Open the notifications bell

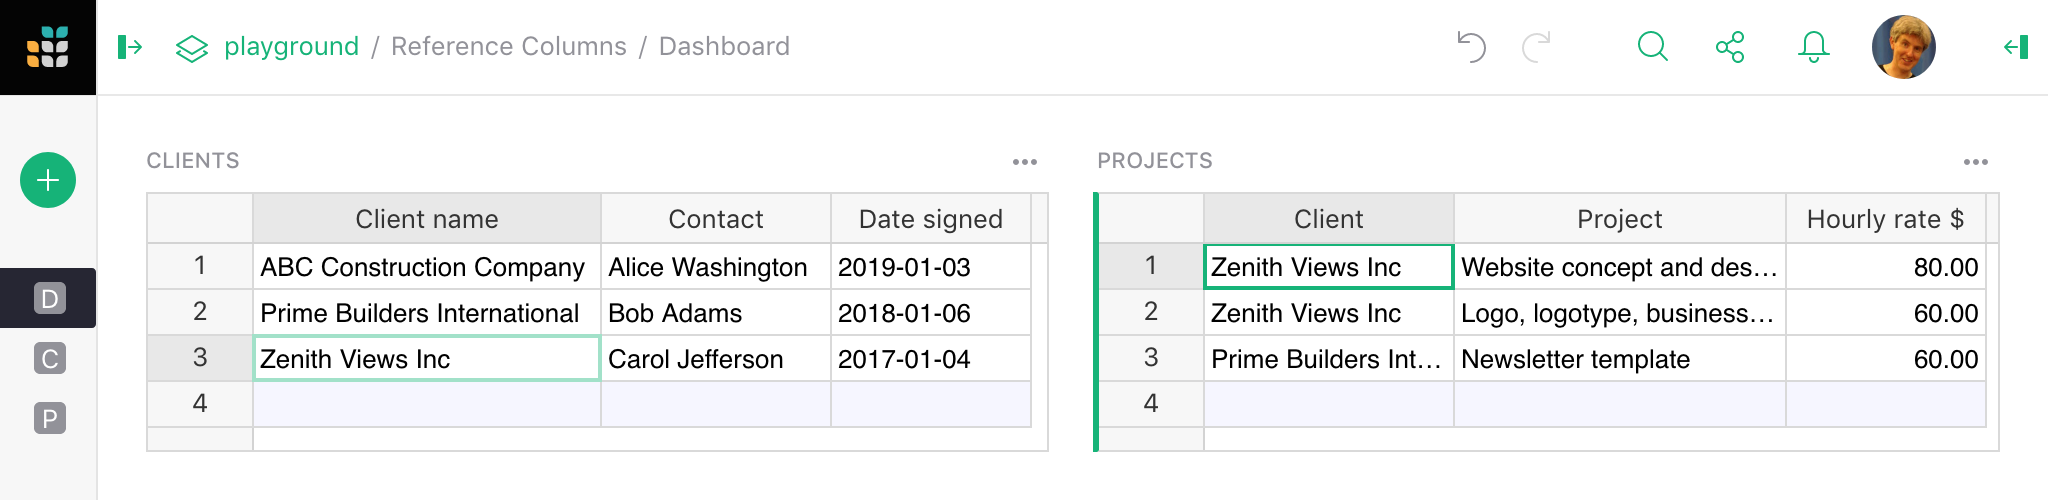(x=1813, y=47)
